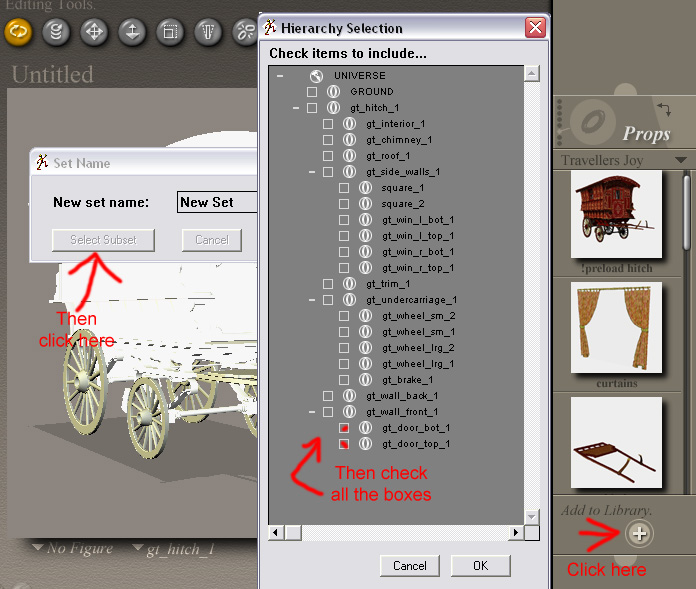Image resolution: width=696 pixels, height=589 pixels.
Task: Collapse the UNIVERSE tree node
Action: click(x=280, y=76)
